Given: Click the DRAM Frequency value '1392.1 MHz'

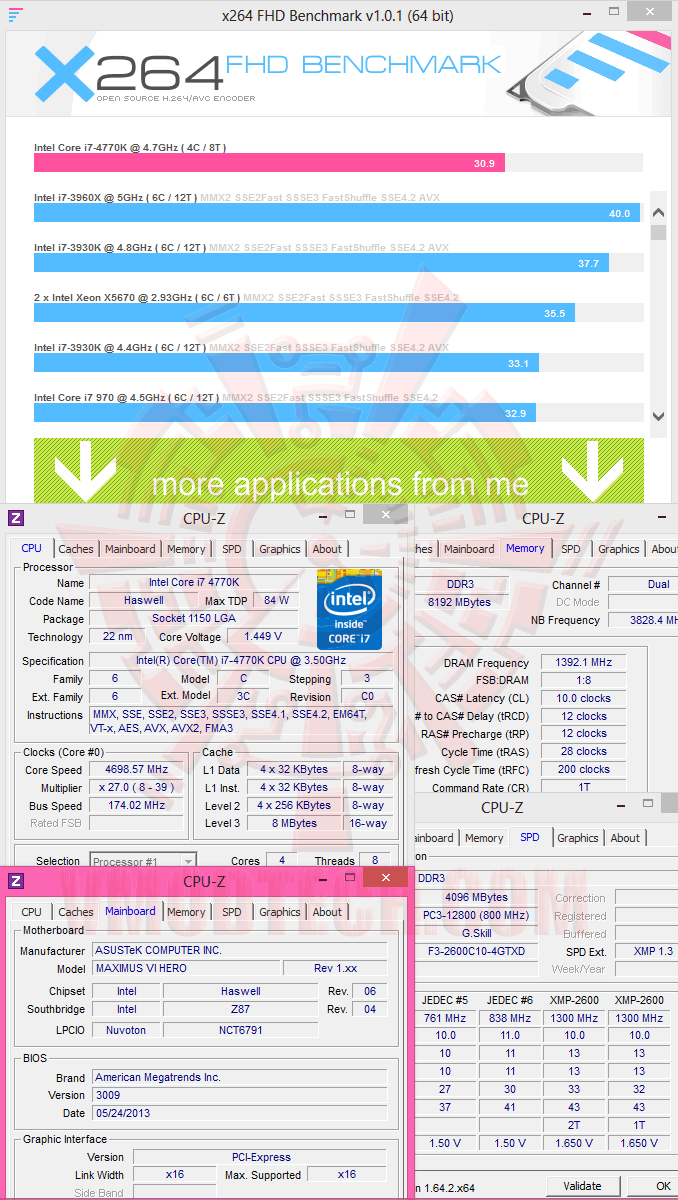Looking at the screenshot, I should click(584, 663).
